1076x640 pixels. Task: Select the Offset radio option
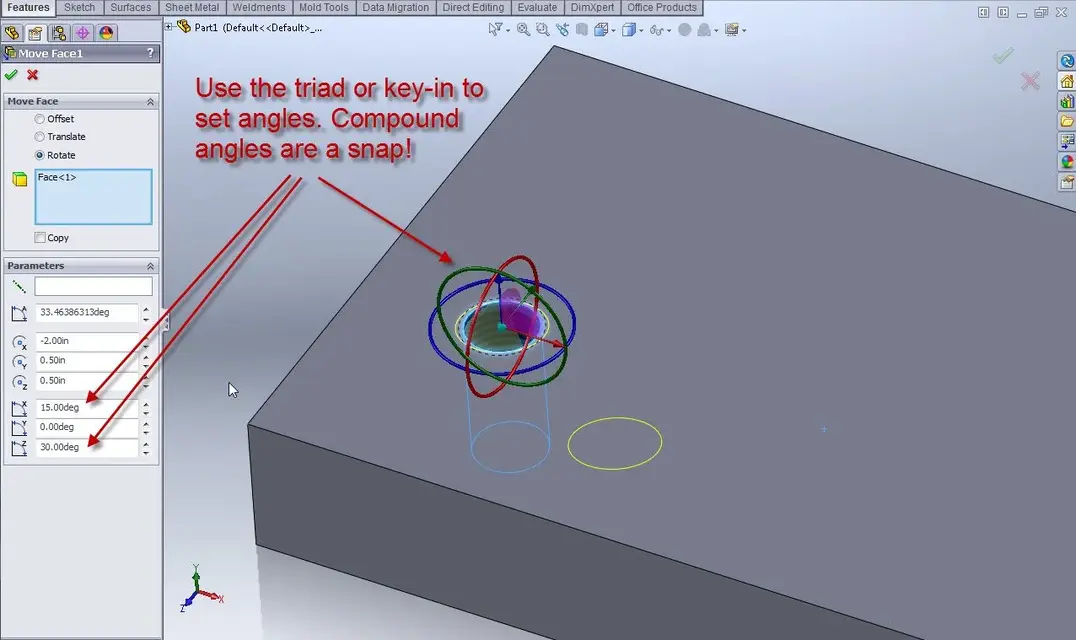(40, 119)
